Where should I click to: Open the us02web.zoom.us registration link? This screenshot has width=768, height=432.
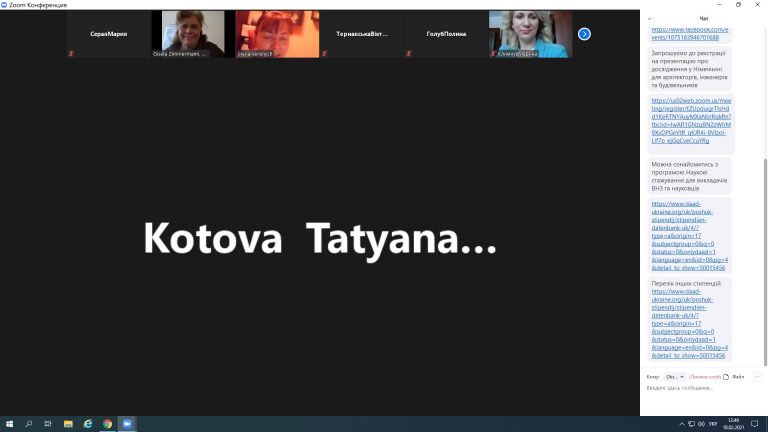pyautogui.click(x=691, y=121)
